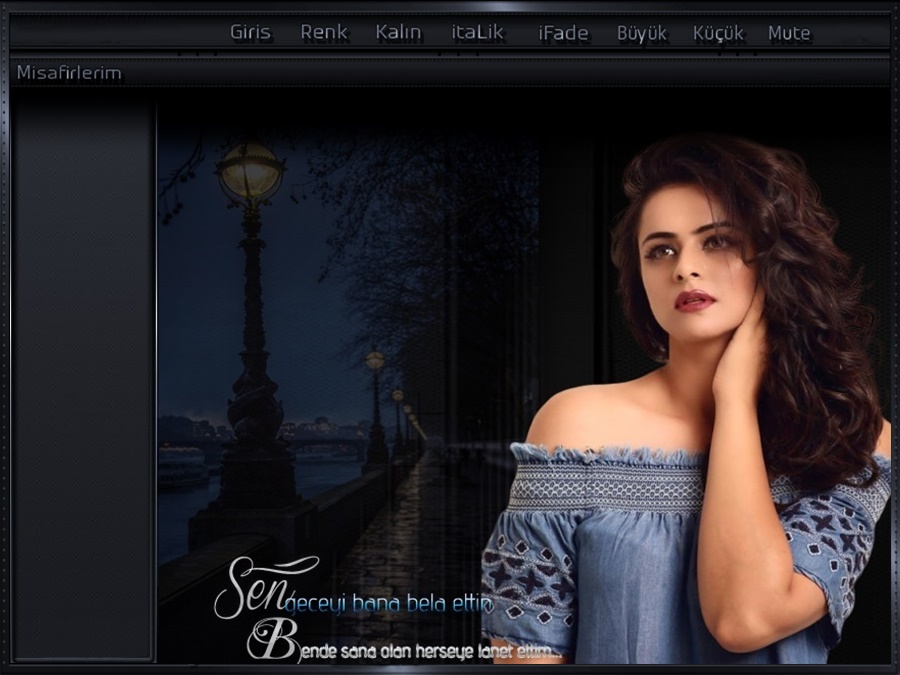Image resolution: width=900 pixels, height=675 pixels.
Task: Open the iFade emoticons menu
Action: tap(563, 33)
